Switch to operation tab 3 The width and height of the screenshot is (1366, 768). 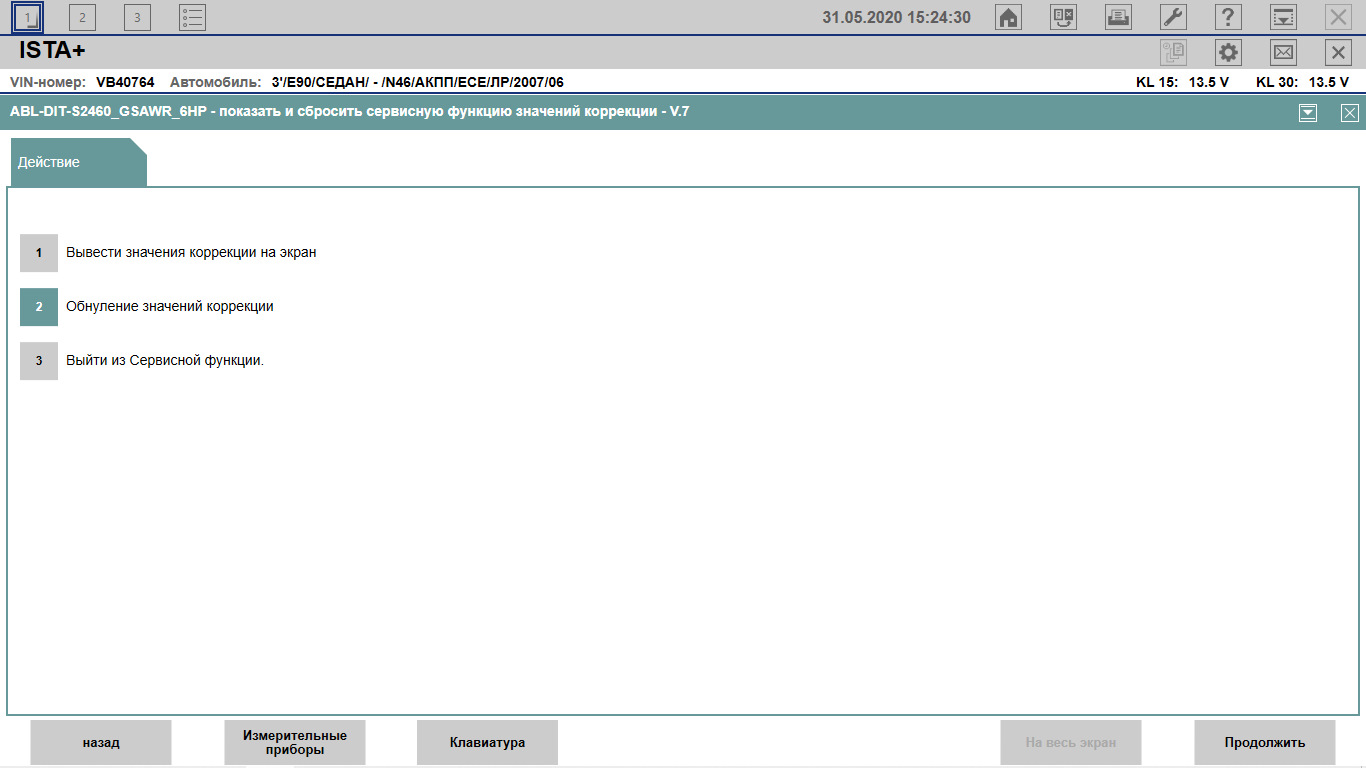coord(137,17)
